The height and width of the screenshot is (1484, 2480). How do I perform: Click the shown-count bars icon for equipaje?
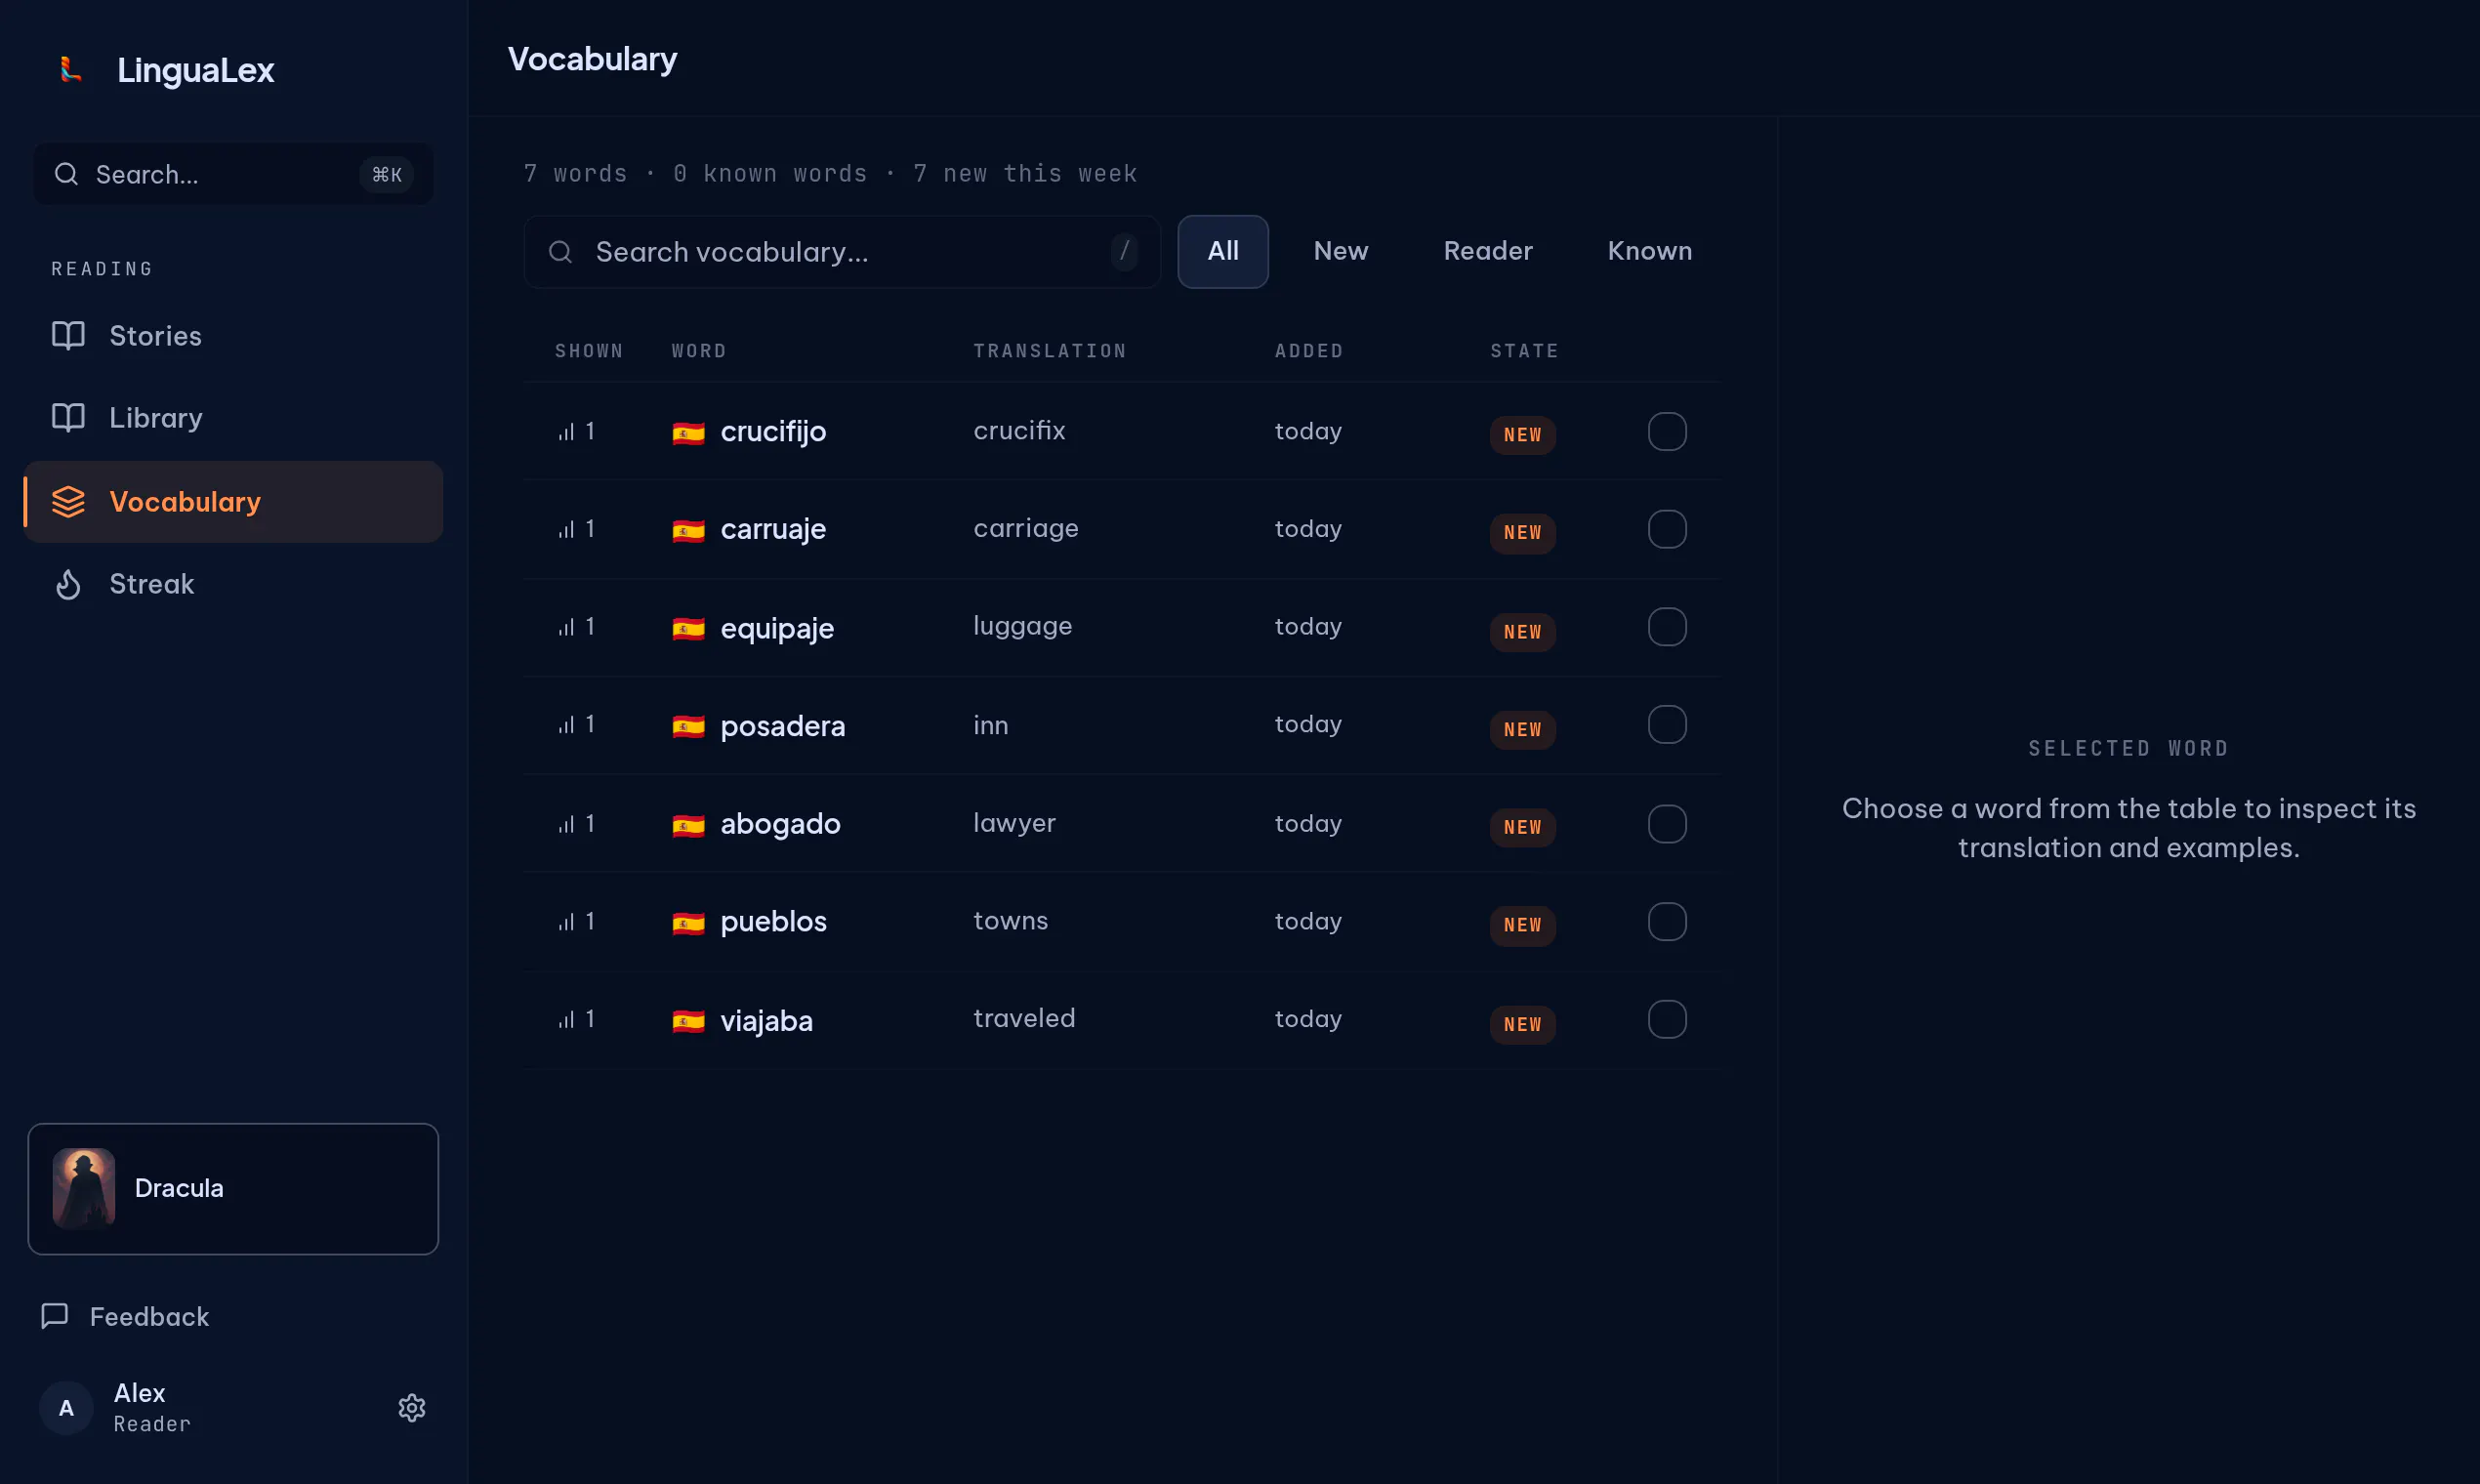pyautogui.click(x=566, y=627)
